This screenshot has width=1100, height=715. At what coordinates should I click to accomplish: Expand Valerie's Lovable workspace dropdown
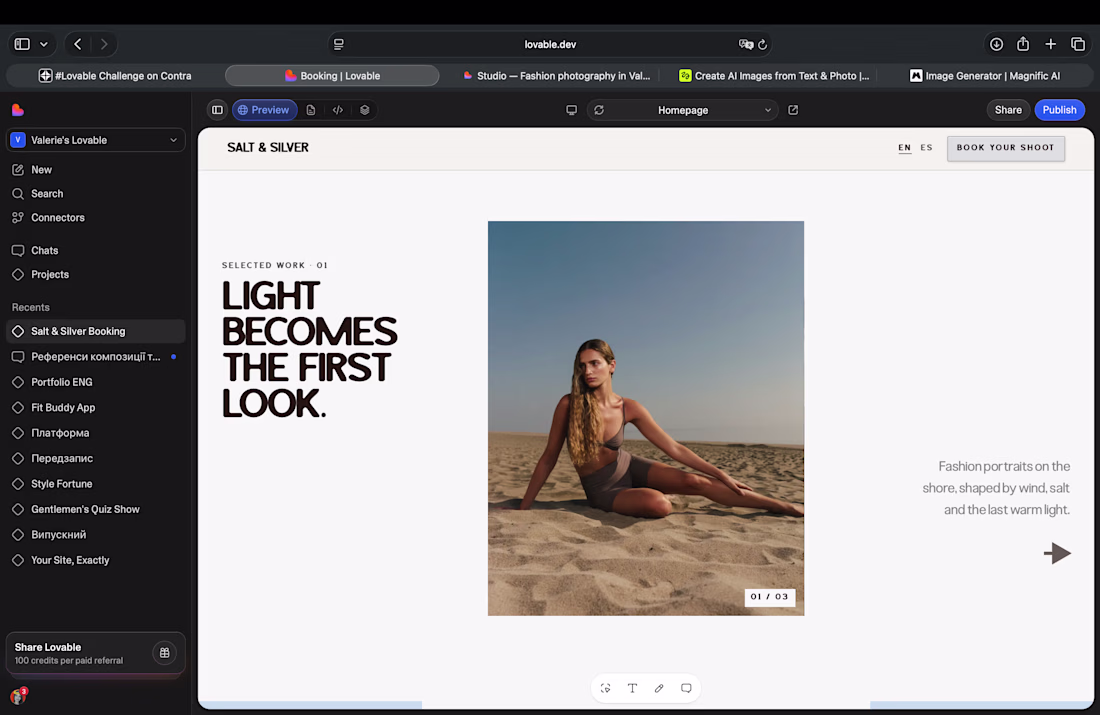pyautogui.click(x=96, y=140)
